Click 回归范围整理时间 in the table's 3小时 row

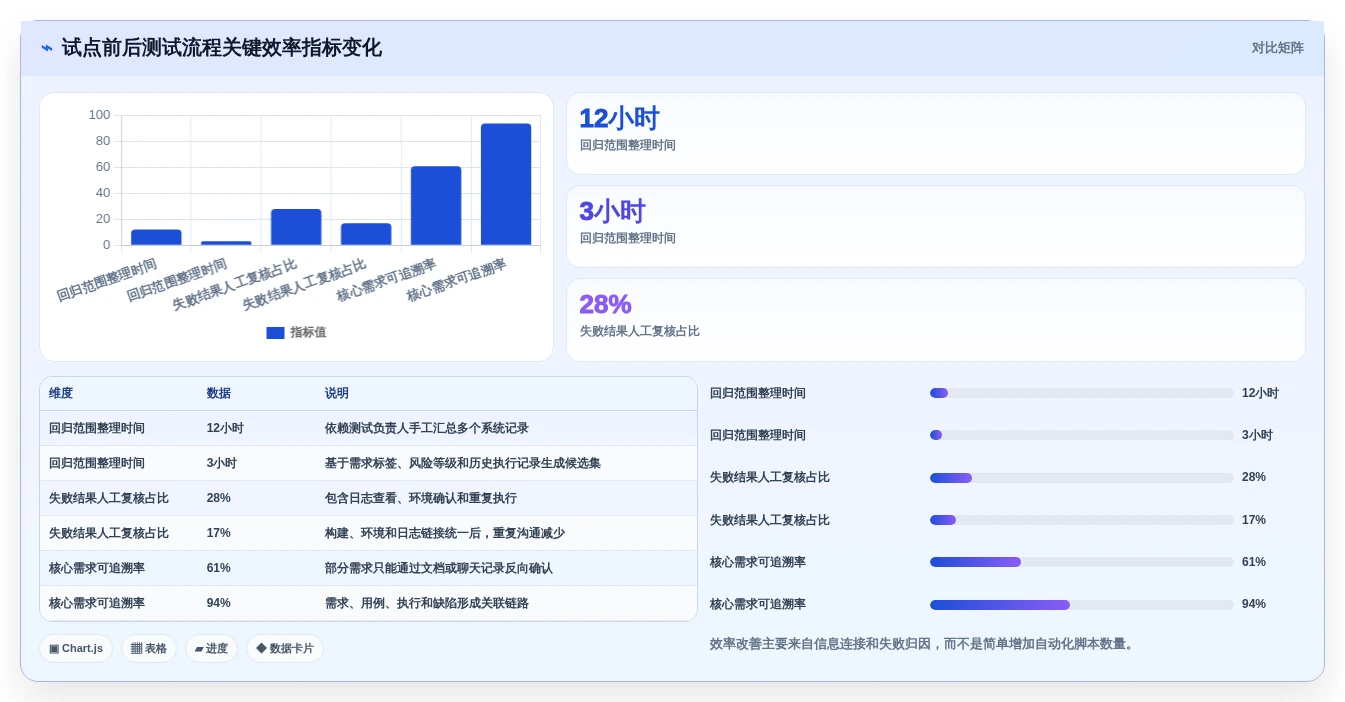[97, 463]
